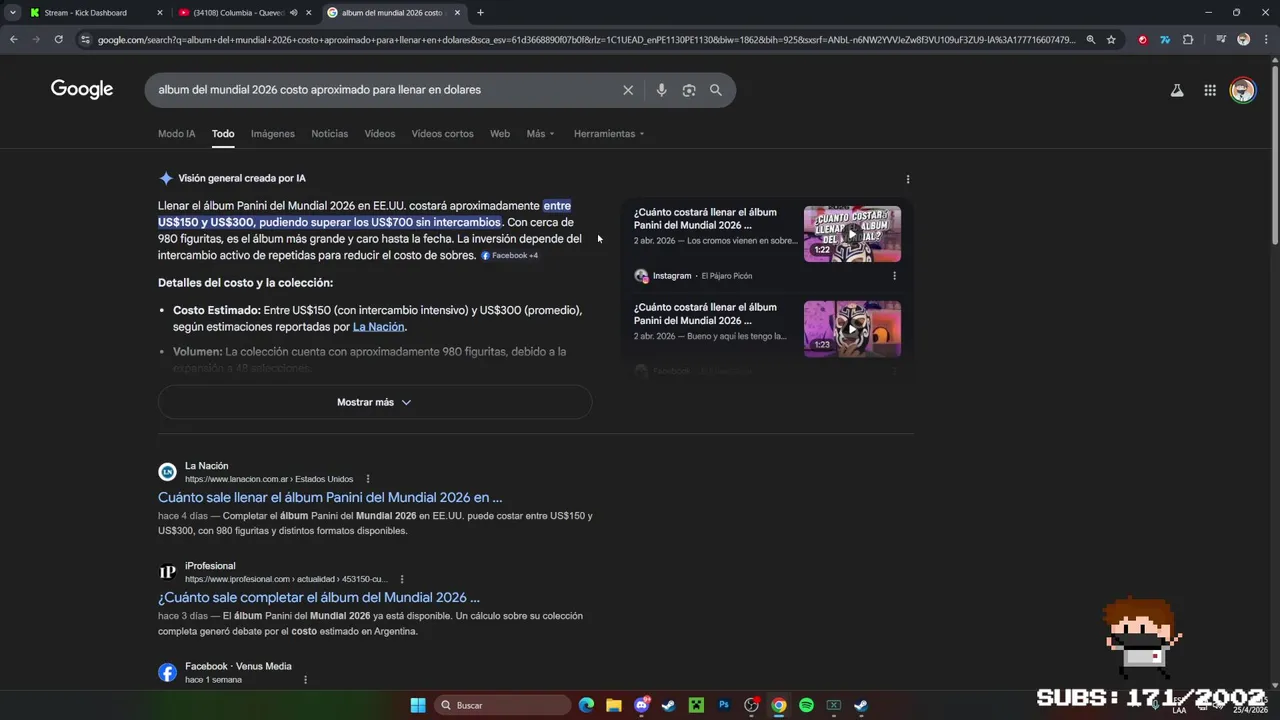Expand the Herramientas dropdown

coord(609,134)
